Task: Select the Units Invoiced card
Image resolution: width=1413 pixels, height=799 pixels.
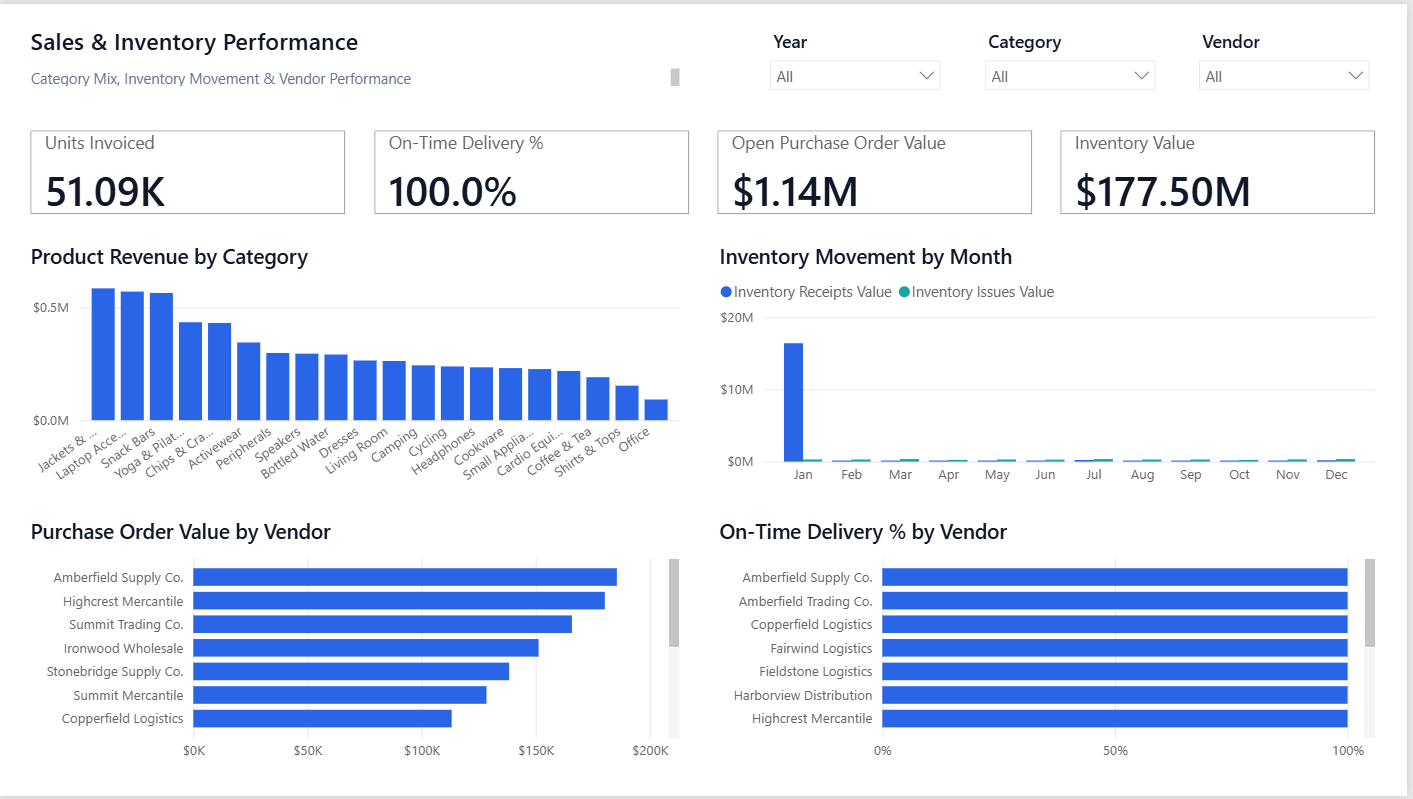Action: 188,172
